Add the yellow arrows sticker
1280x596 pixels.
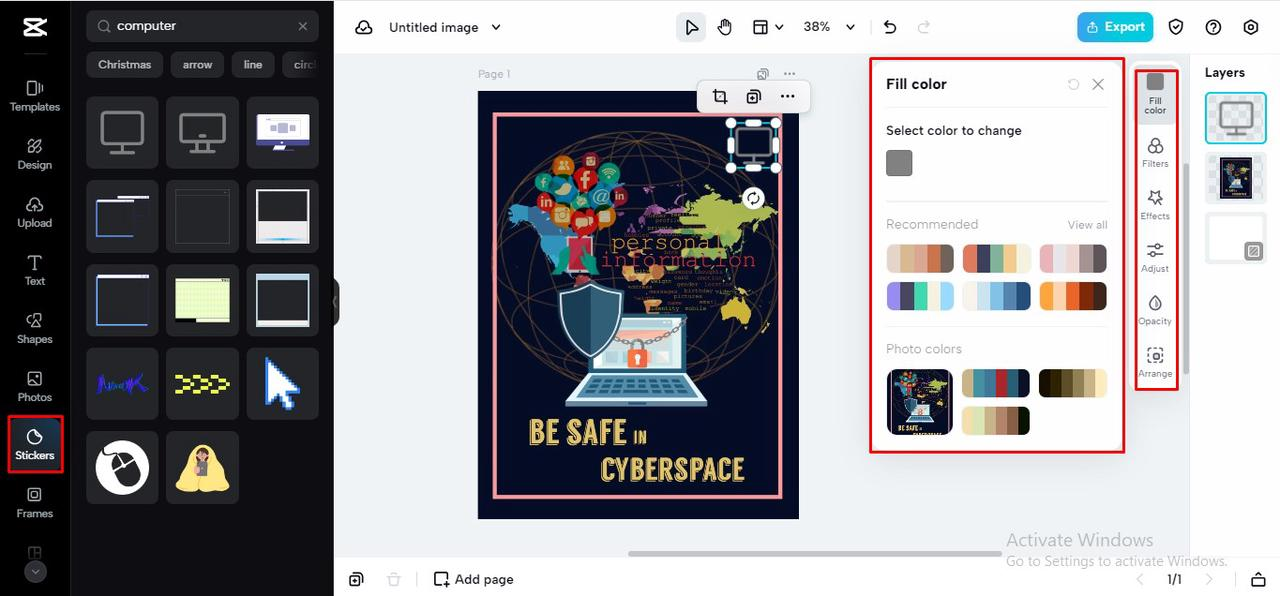(x=202, y=384)
